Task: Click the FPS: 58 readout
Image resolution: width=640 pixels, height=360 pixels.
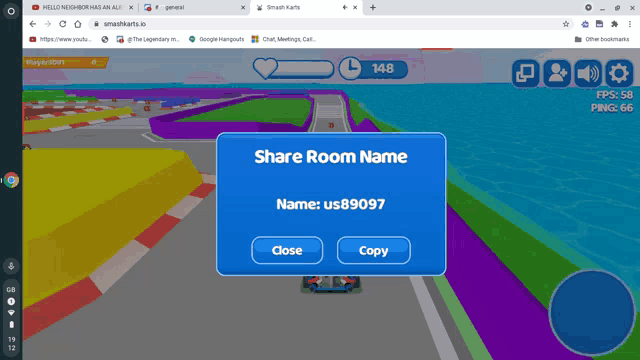Action: [614, 95]
